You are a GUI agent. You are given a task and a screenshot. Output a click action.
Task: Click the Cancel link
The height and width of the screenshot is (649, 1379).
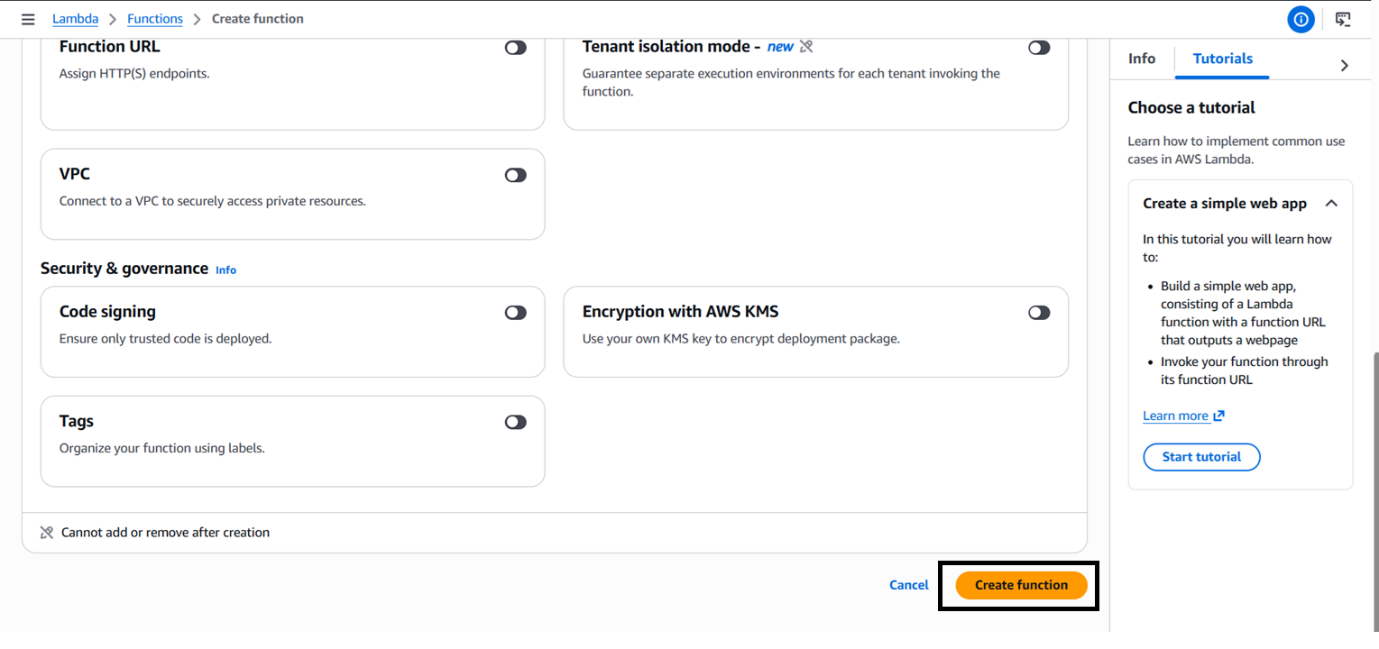click(x=908, y=585)
